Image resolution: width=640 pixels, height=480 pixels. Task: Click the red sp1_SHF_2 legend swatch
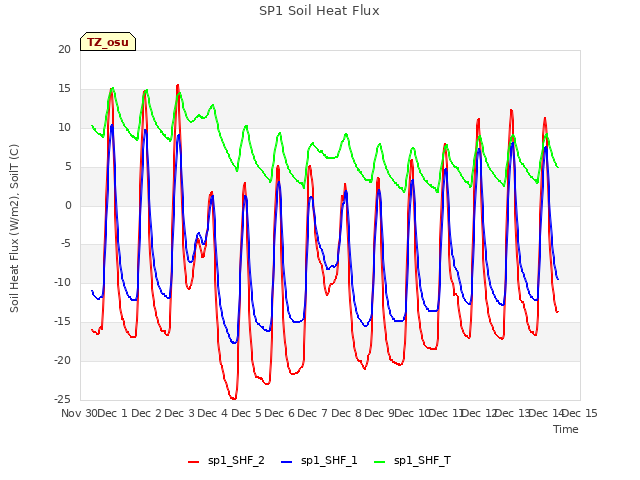193,462
